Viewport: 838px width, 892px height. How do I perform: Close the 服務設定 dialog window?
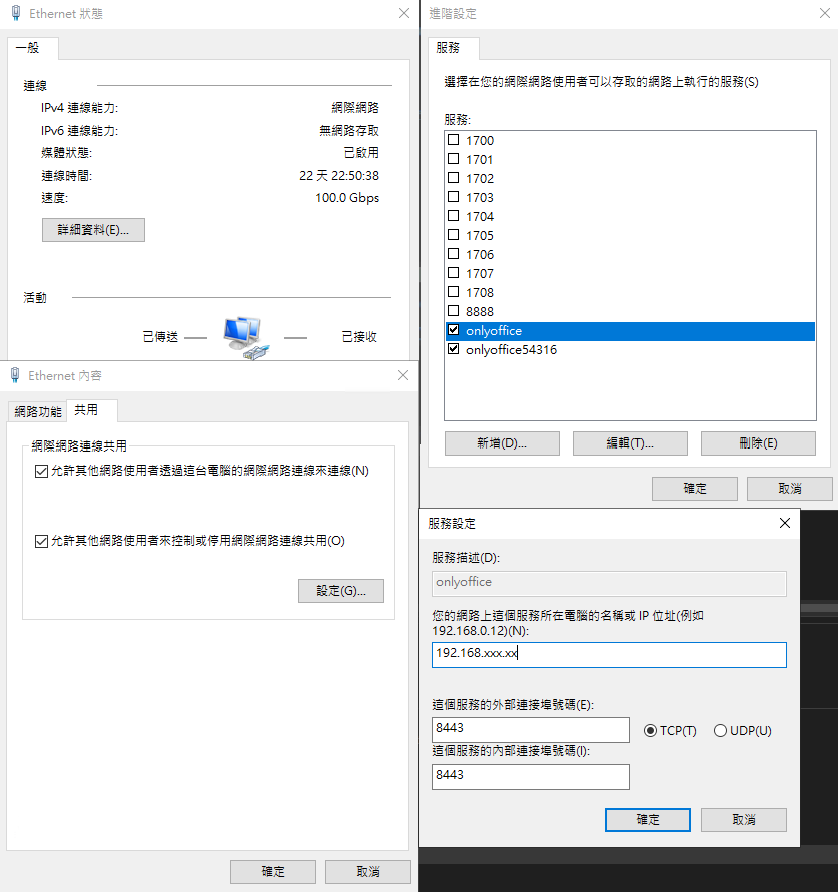tap(785, 523)
